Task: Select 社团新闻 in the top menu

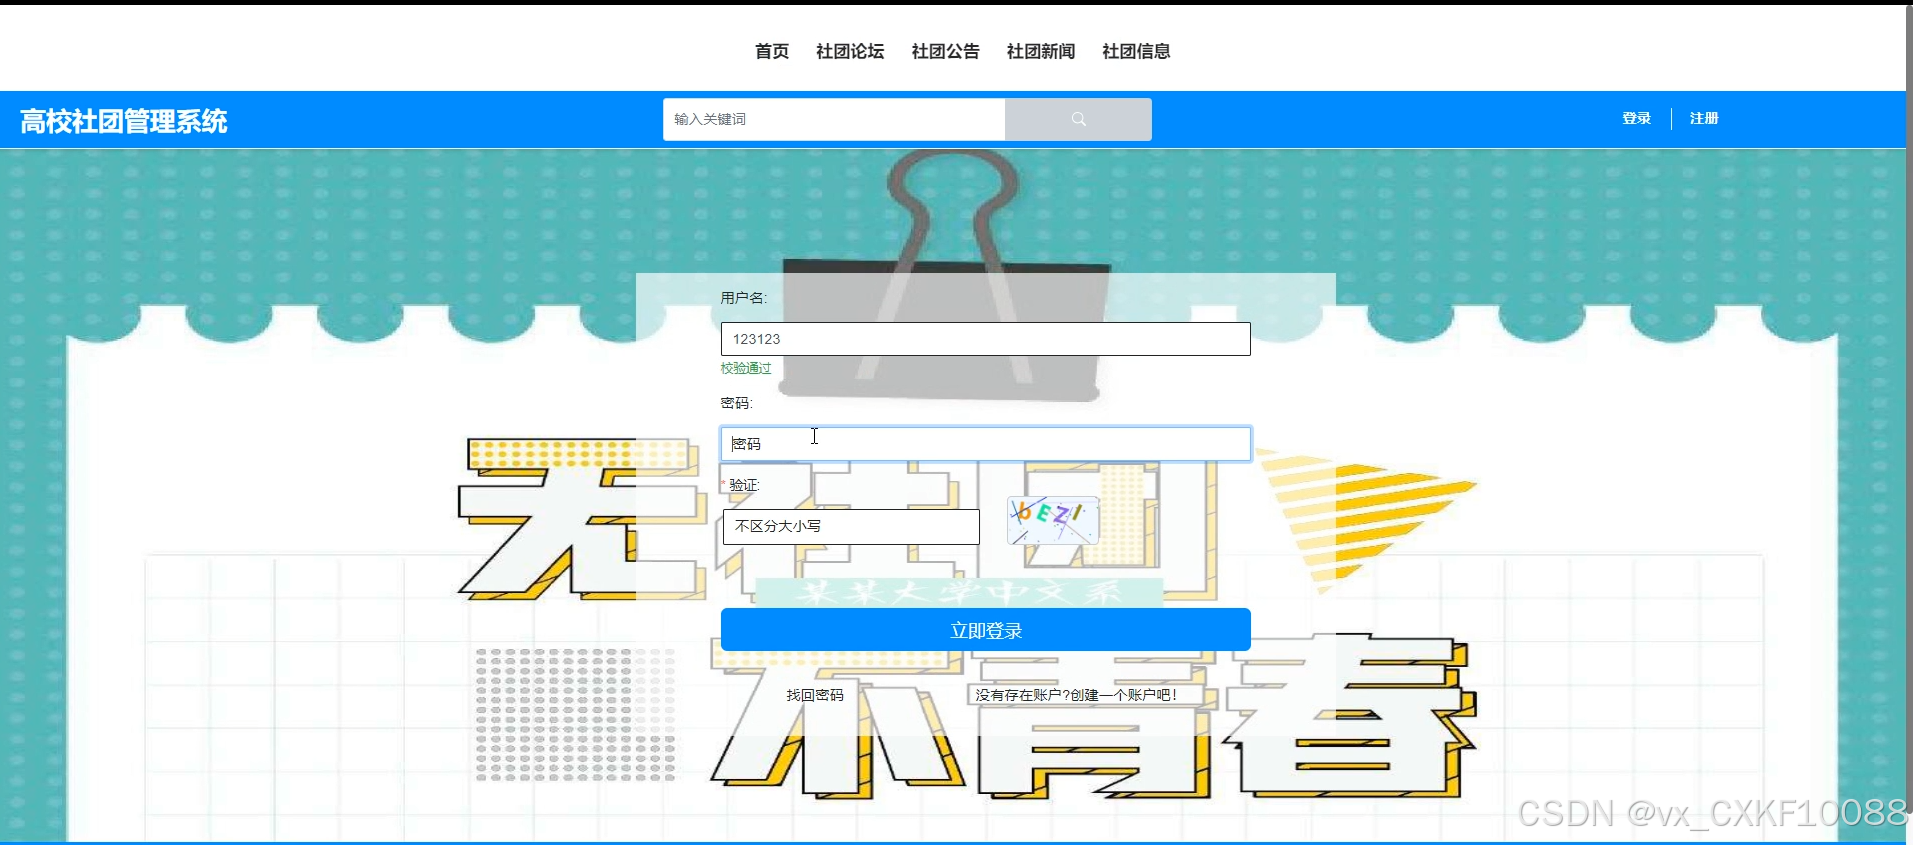Action: coord(1041,51)
